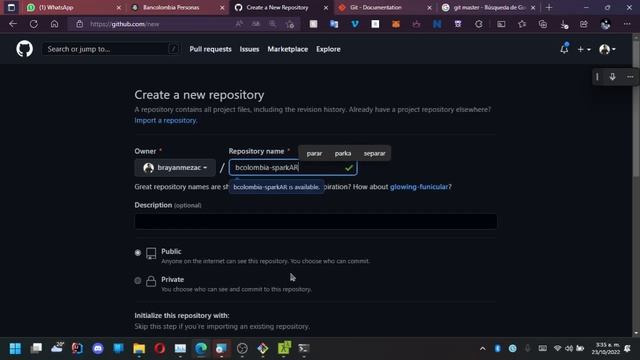Open the terminal from the taskbar
Screen dimensions: 640x360
point(304,348)
